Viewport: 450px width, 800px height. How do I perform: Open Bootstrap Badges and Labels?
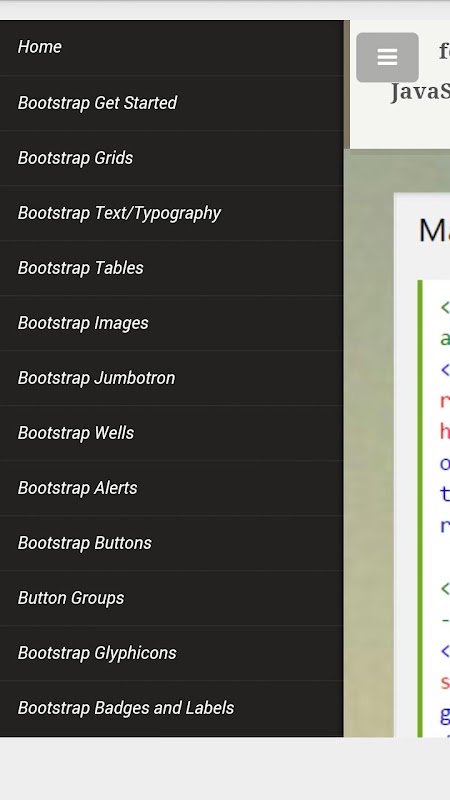tap(171, 709)
